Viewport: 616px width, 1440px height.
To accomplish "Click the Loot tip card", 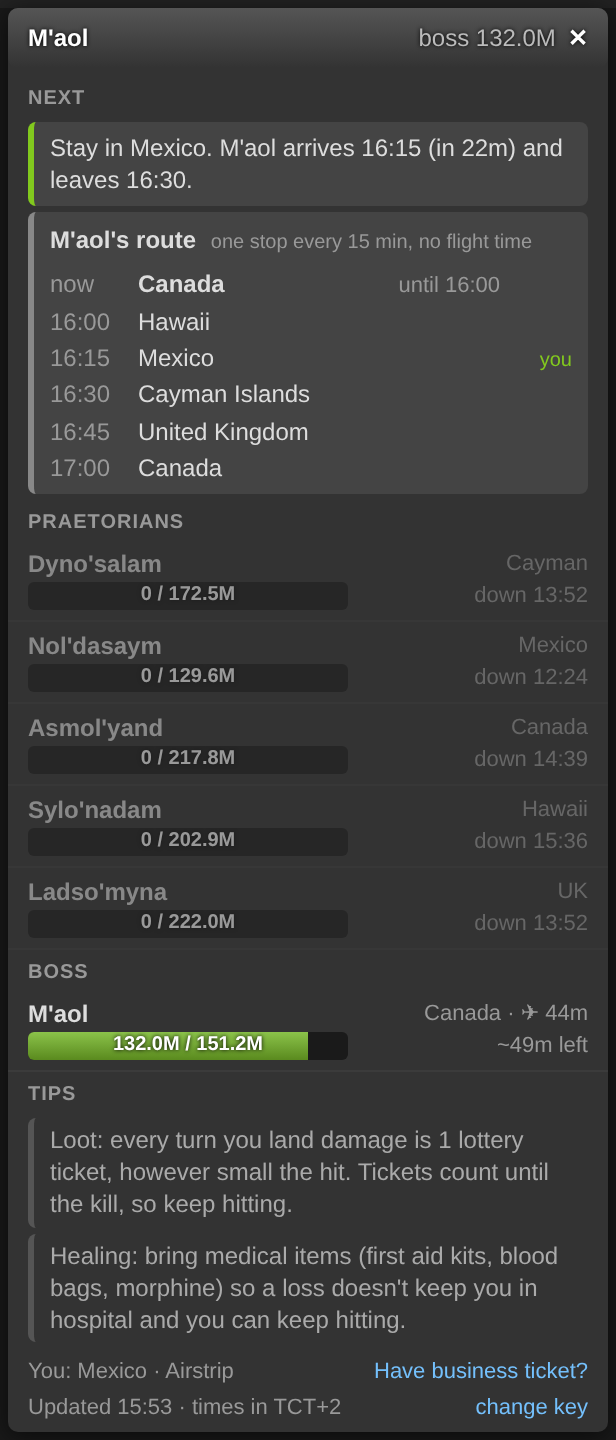I will (308, 1172).
